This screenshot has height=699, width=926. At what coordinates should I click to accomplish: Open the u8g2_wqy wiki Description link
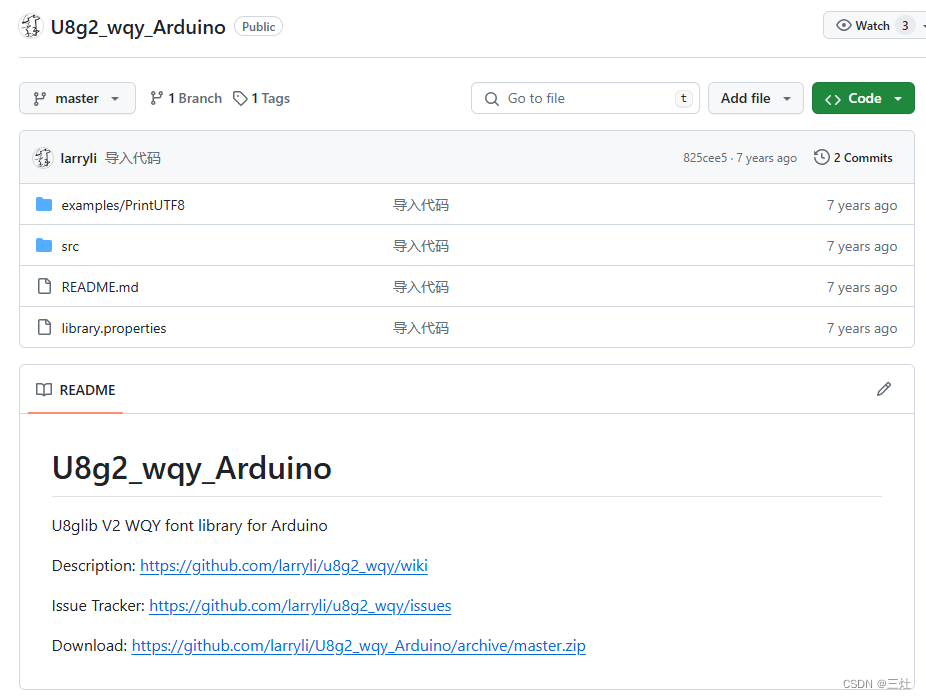[x=283, y=566]
